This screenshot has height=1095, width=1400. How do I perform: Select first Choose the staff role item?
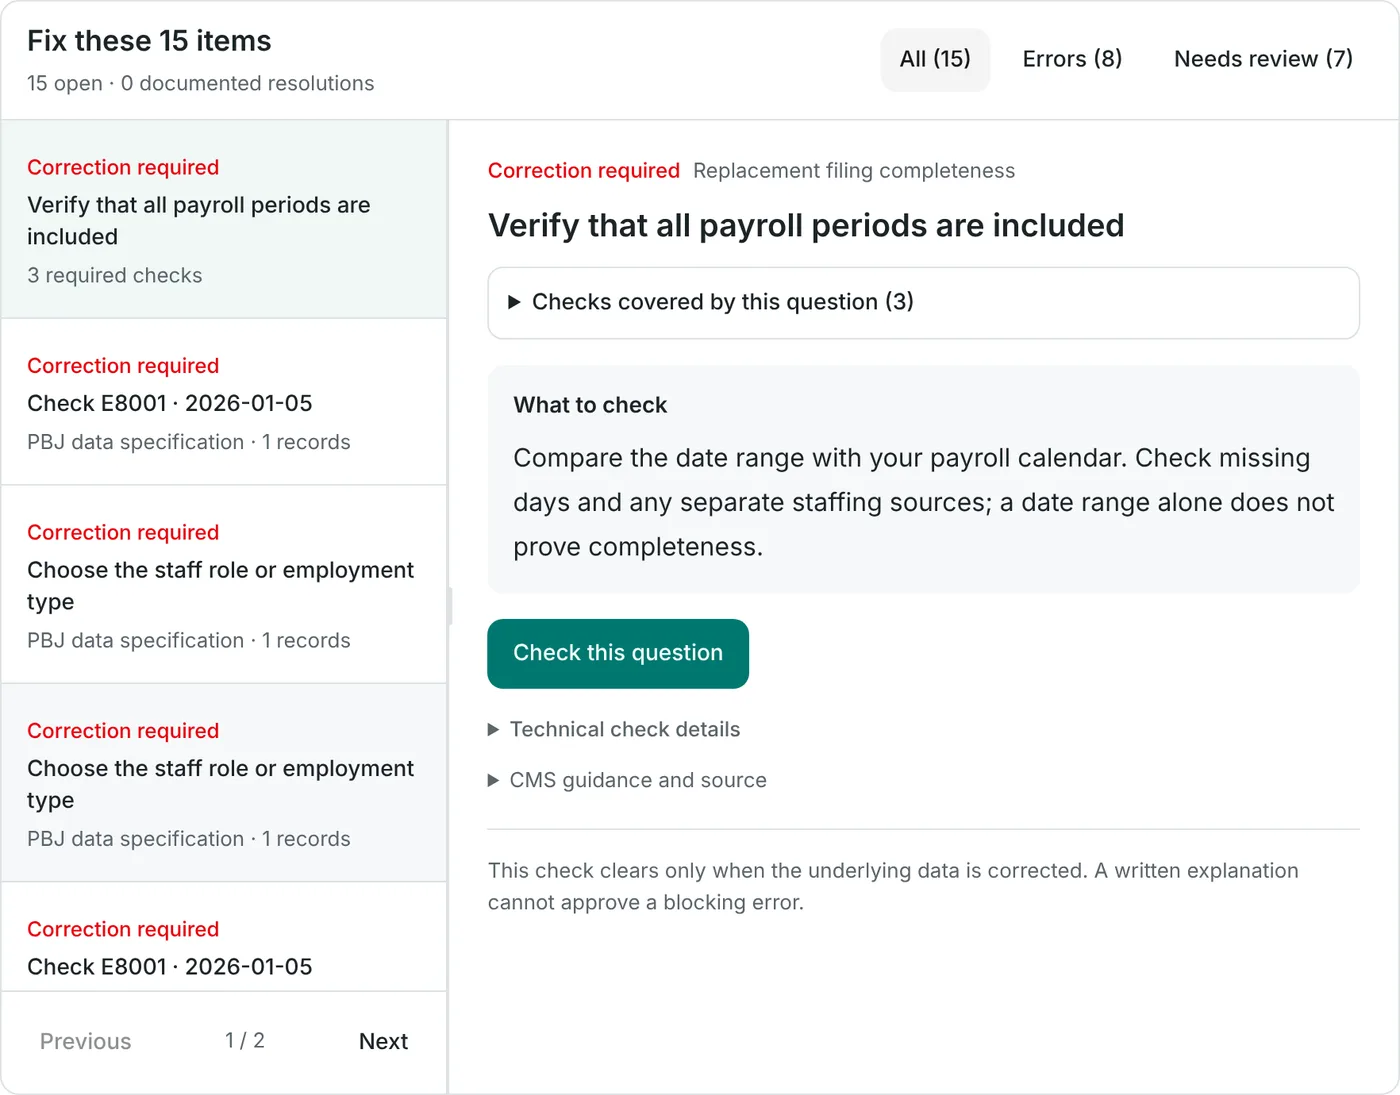click(x=224, y=585)
